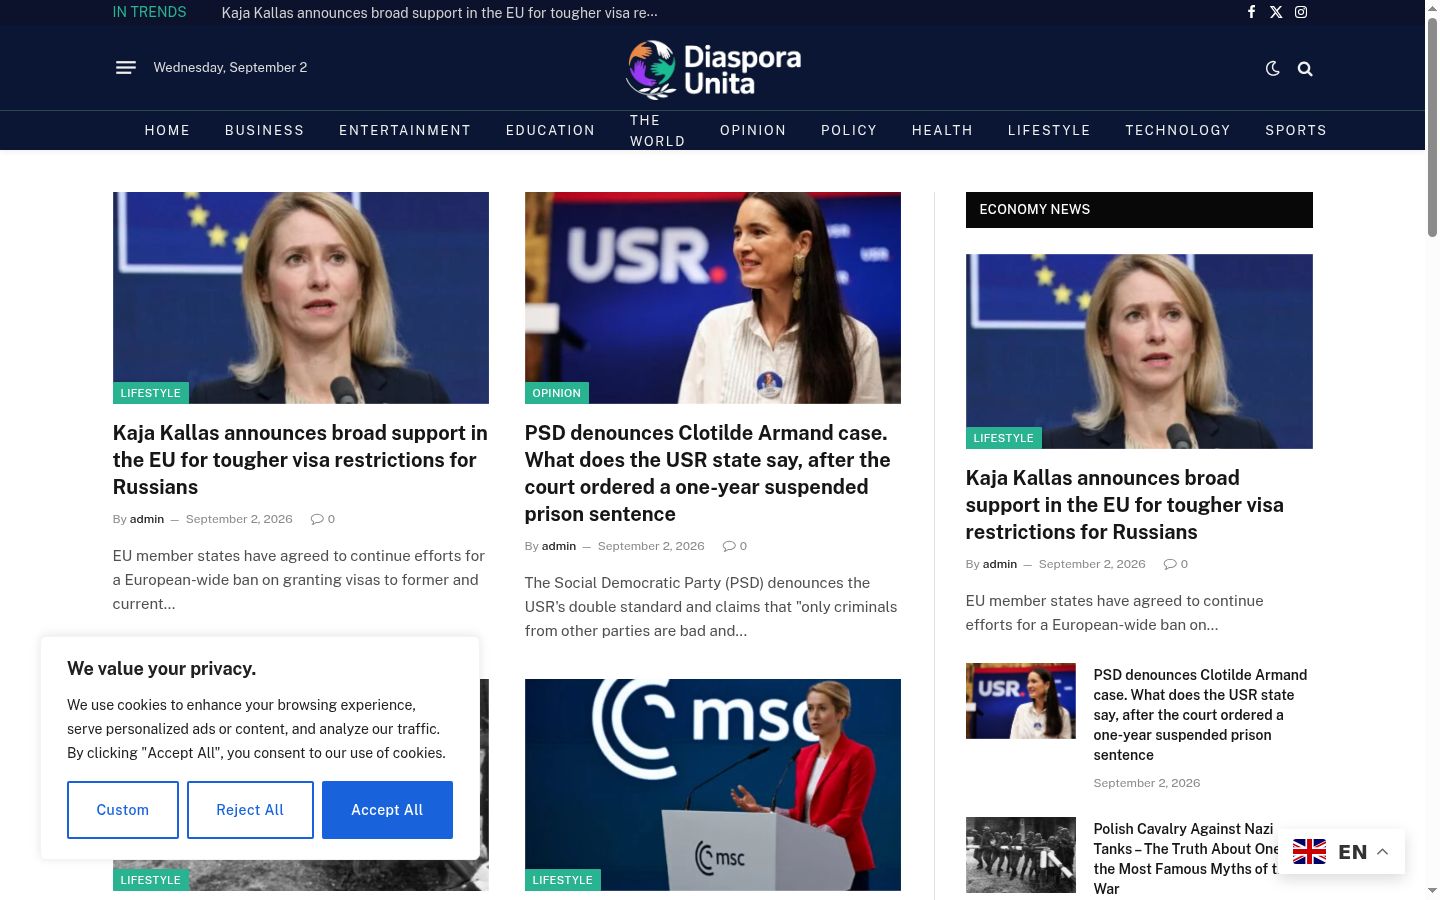Click the scrollbar down arrow

click(x=1432, y=890)
